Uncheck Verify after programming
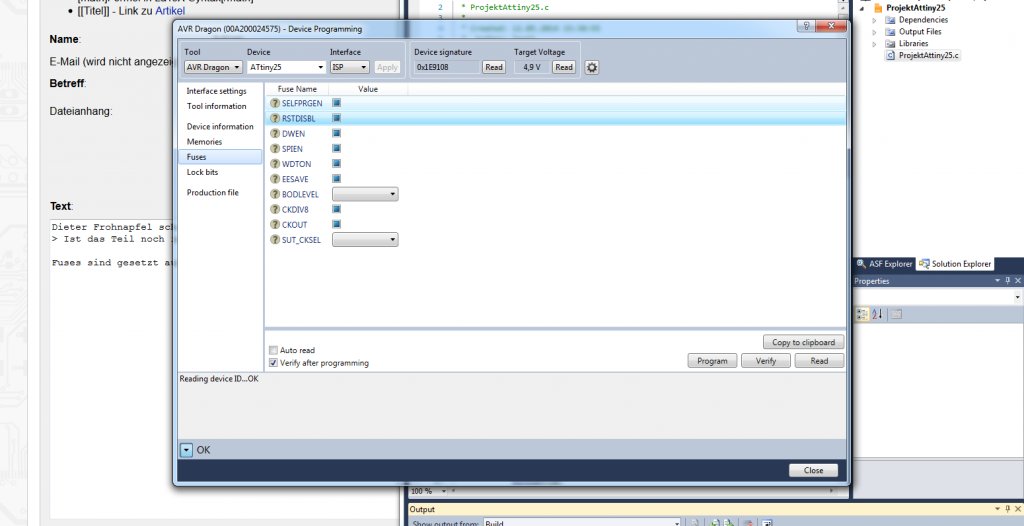Screen dimensions: 1024x526 coord(274,363)
